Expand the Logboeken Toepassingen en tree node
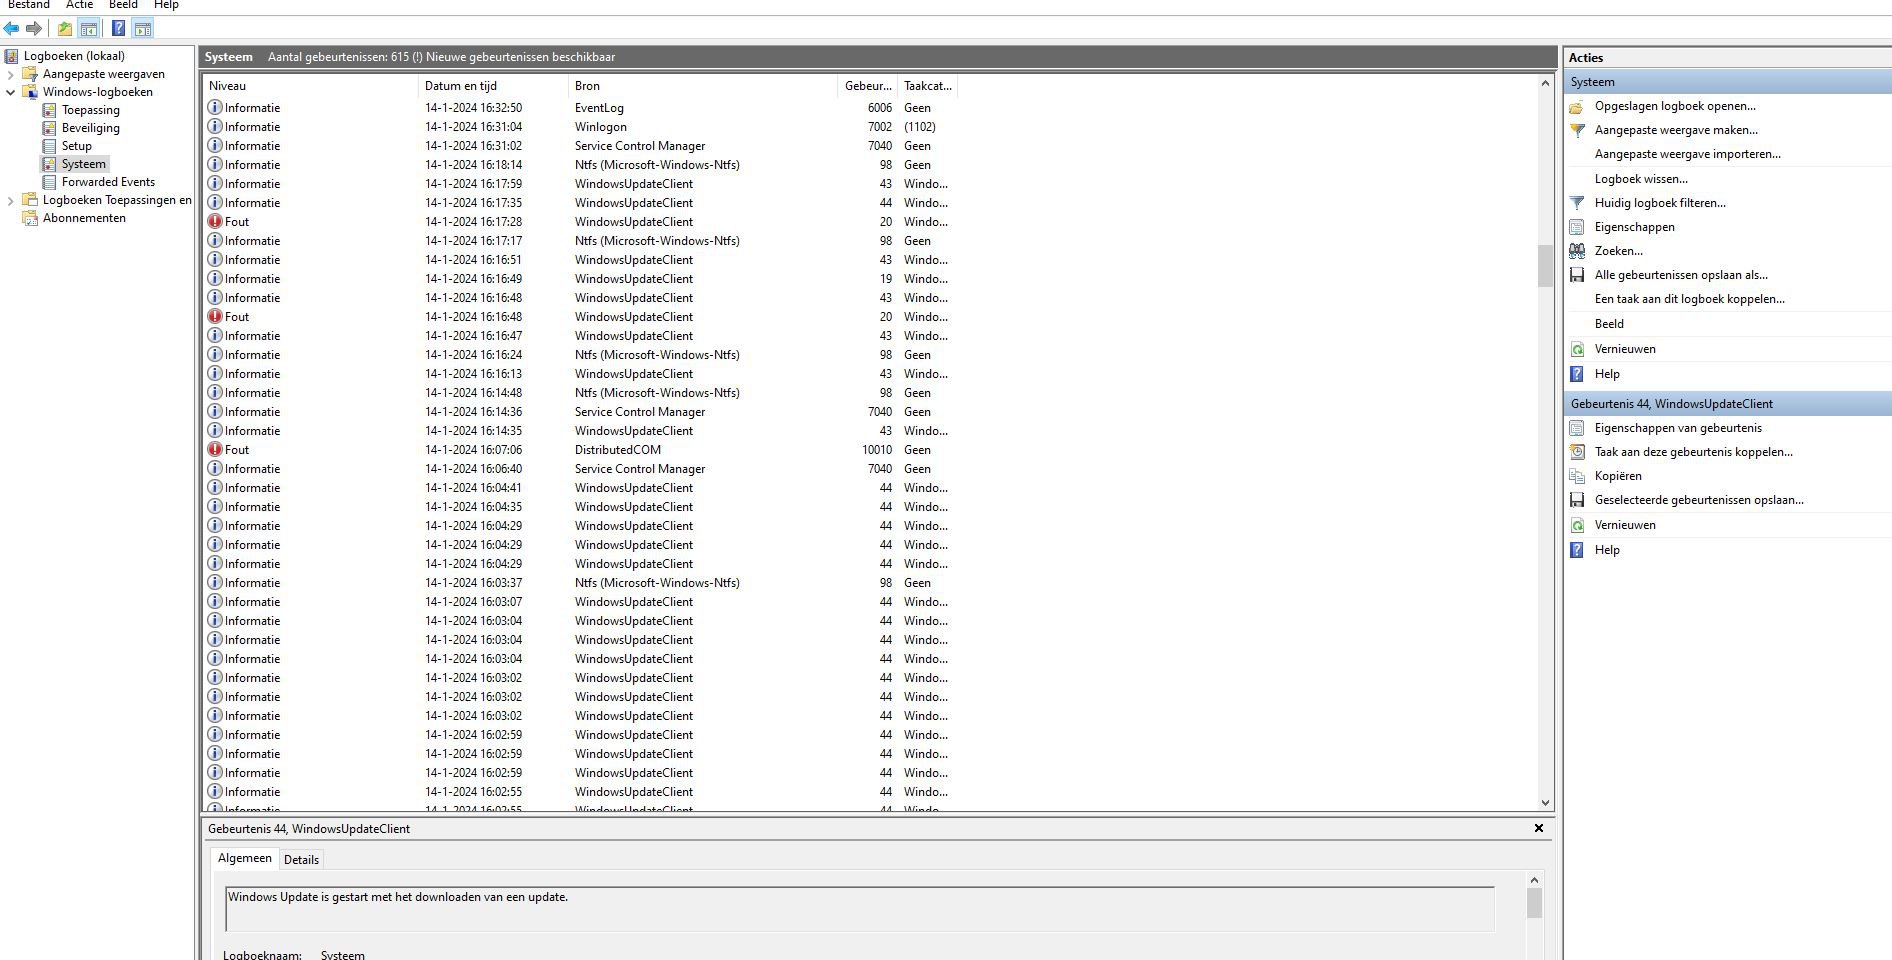This screenshot has height=960, width=1892. pos(10,200)
